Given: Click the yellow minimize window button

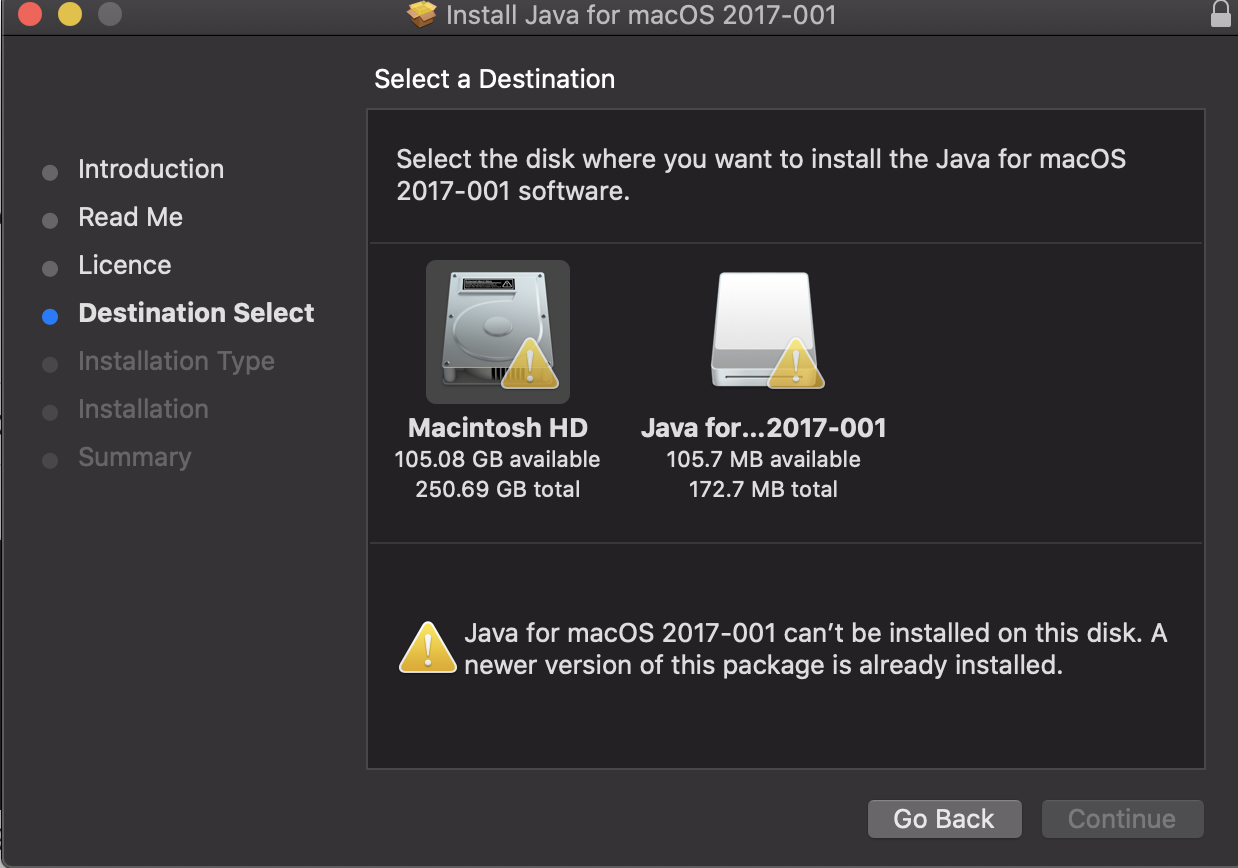Looking at the screenshot, I should 70,15.
